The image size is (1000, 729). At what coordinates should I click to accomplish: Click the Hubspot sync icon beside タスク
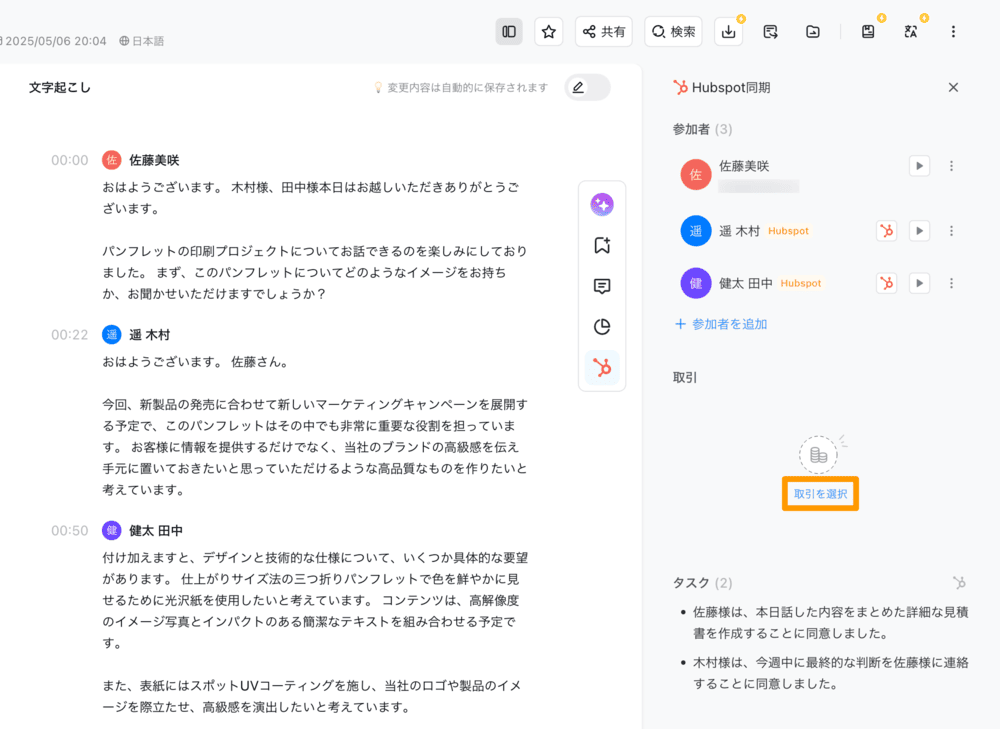959,582
